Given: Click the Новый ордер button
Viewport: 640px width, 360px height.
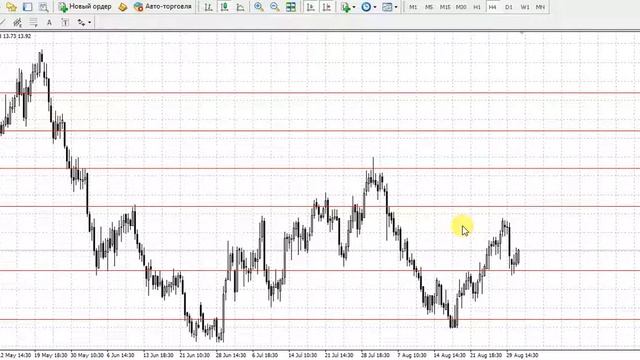Looking at the screenshot, I should point(85,7).
